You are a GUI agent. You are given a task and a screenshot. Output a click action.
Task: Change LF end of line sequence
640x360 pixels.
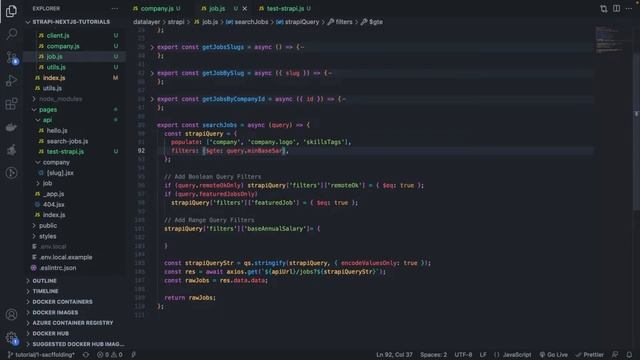pos(483,355)
